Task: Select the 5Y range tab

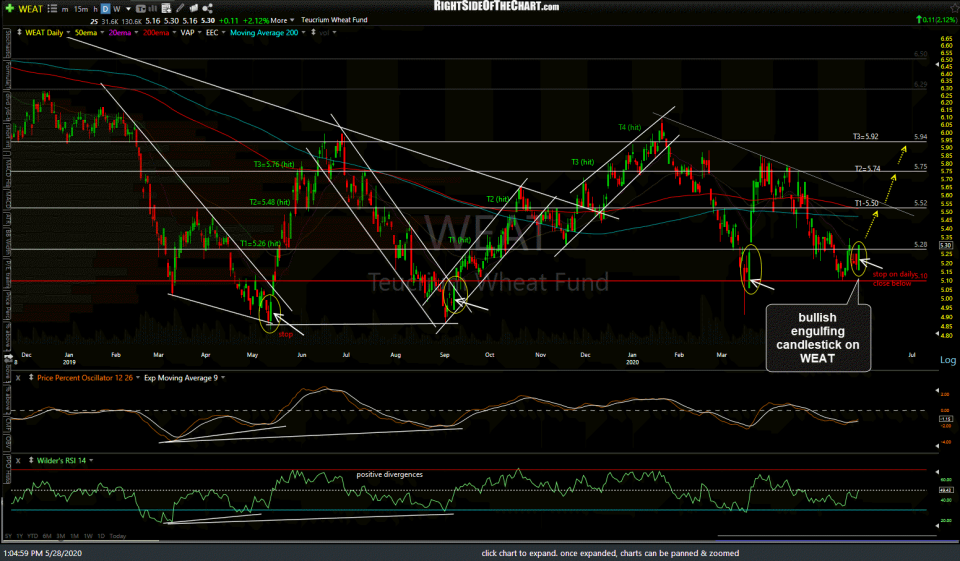Action: point(8,536)
